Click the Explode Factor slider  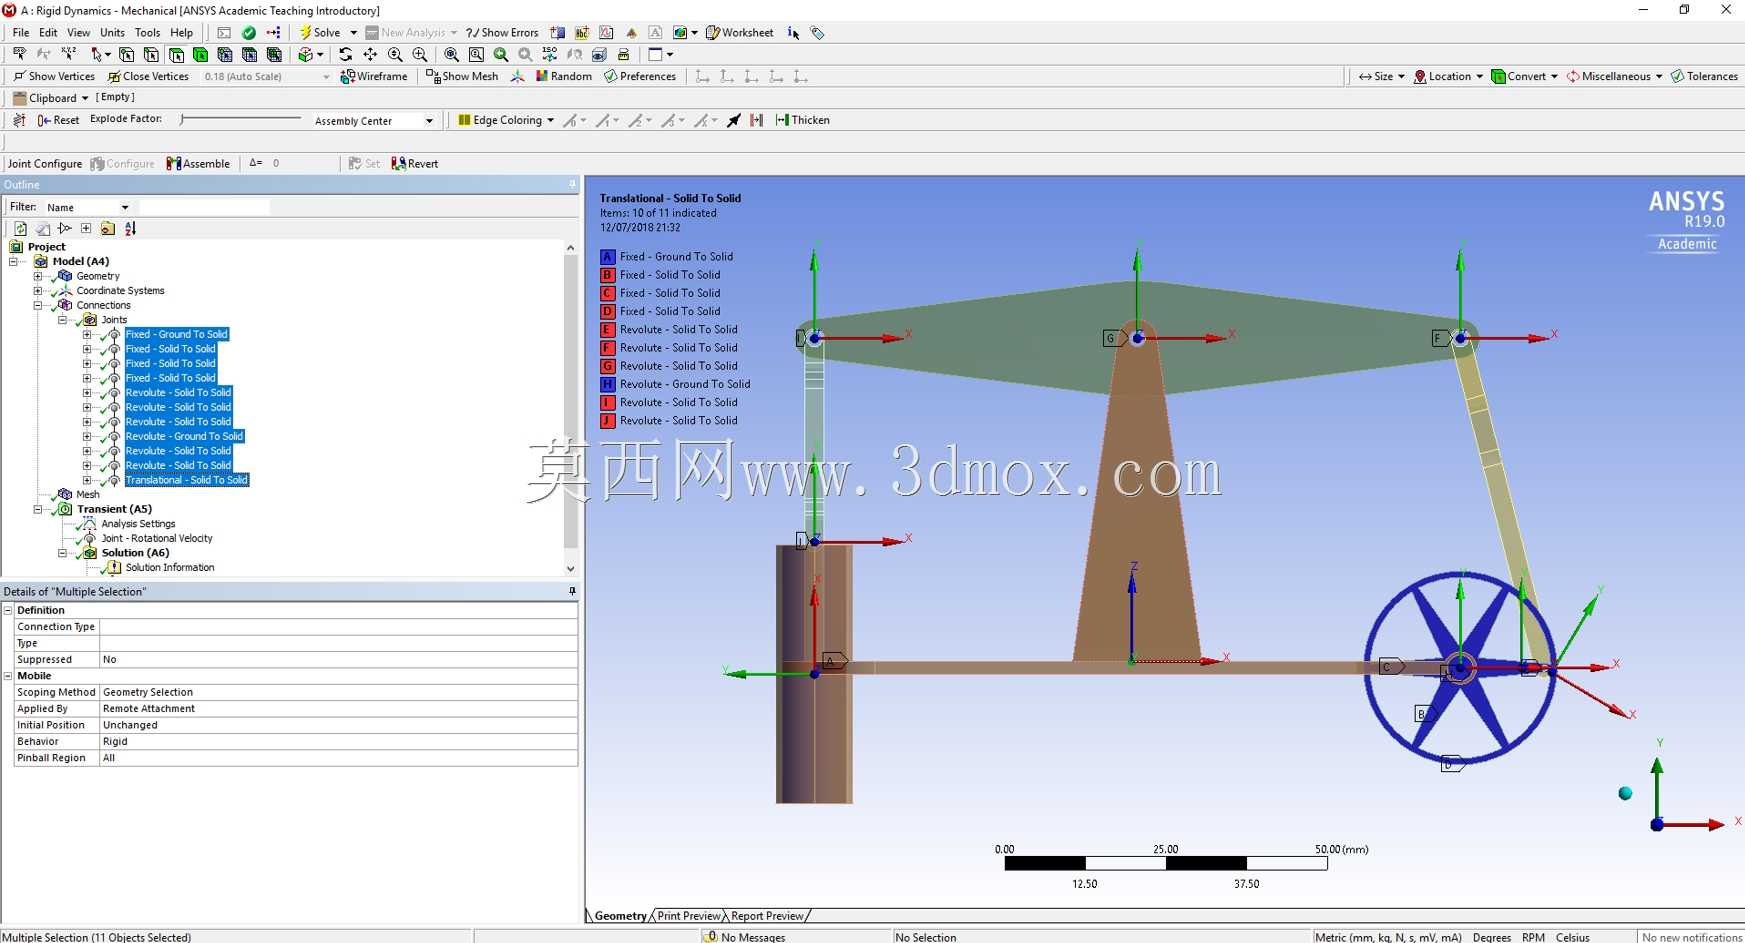click(x=240, y=119)
